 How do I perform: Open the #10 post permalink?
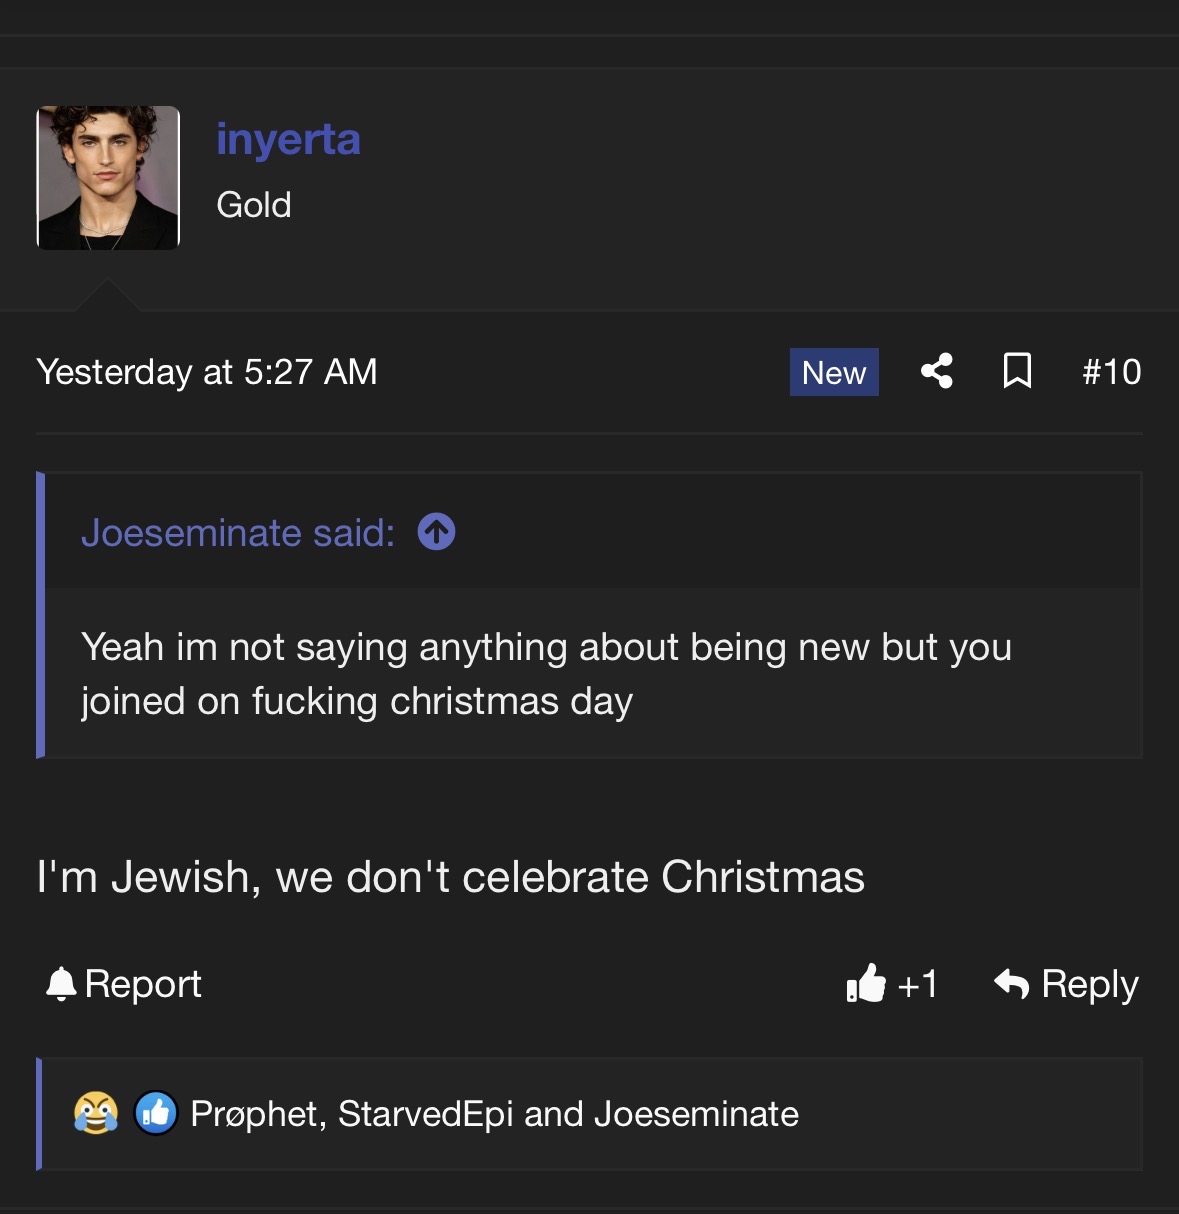tap(1111, 372)
